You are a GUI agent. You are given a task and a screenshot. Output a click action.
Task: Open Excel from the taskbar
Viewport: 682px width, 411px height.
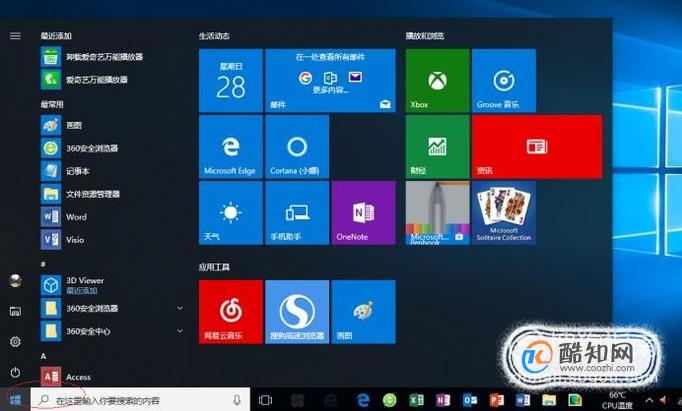[x=416, y=400]
